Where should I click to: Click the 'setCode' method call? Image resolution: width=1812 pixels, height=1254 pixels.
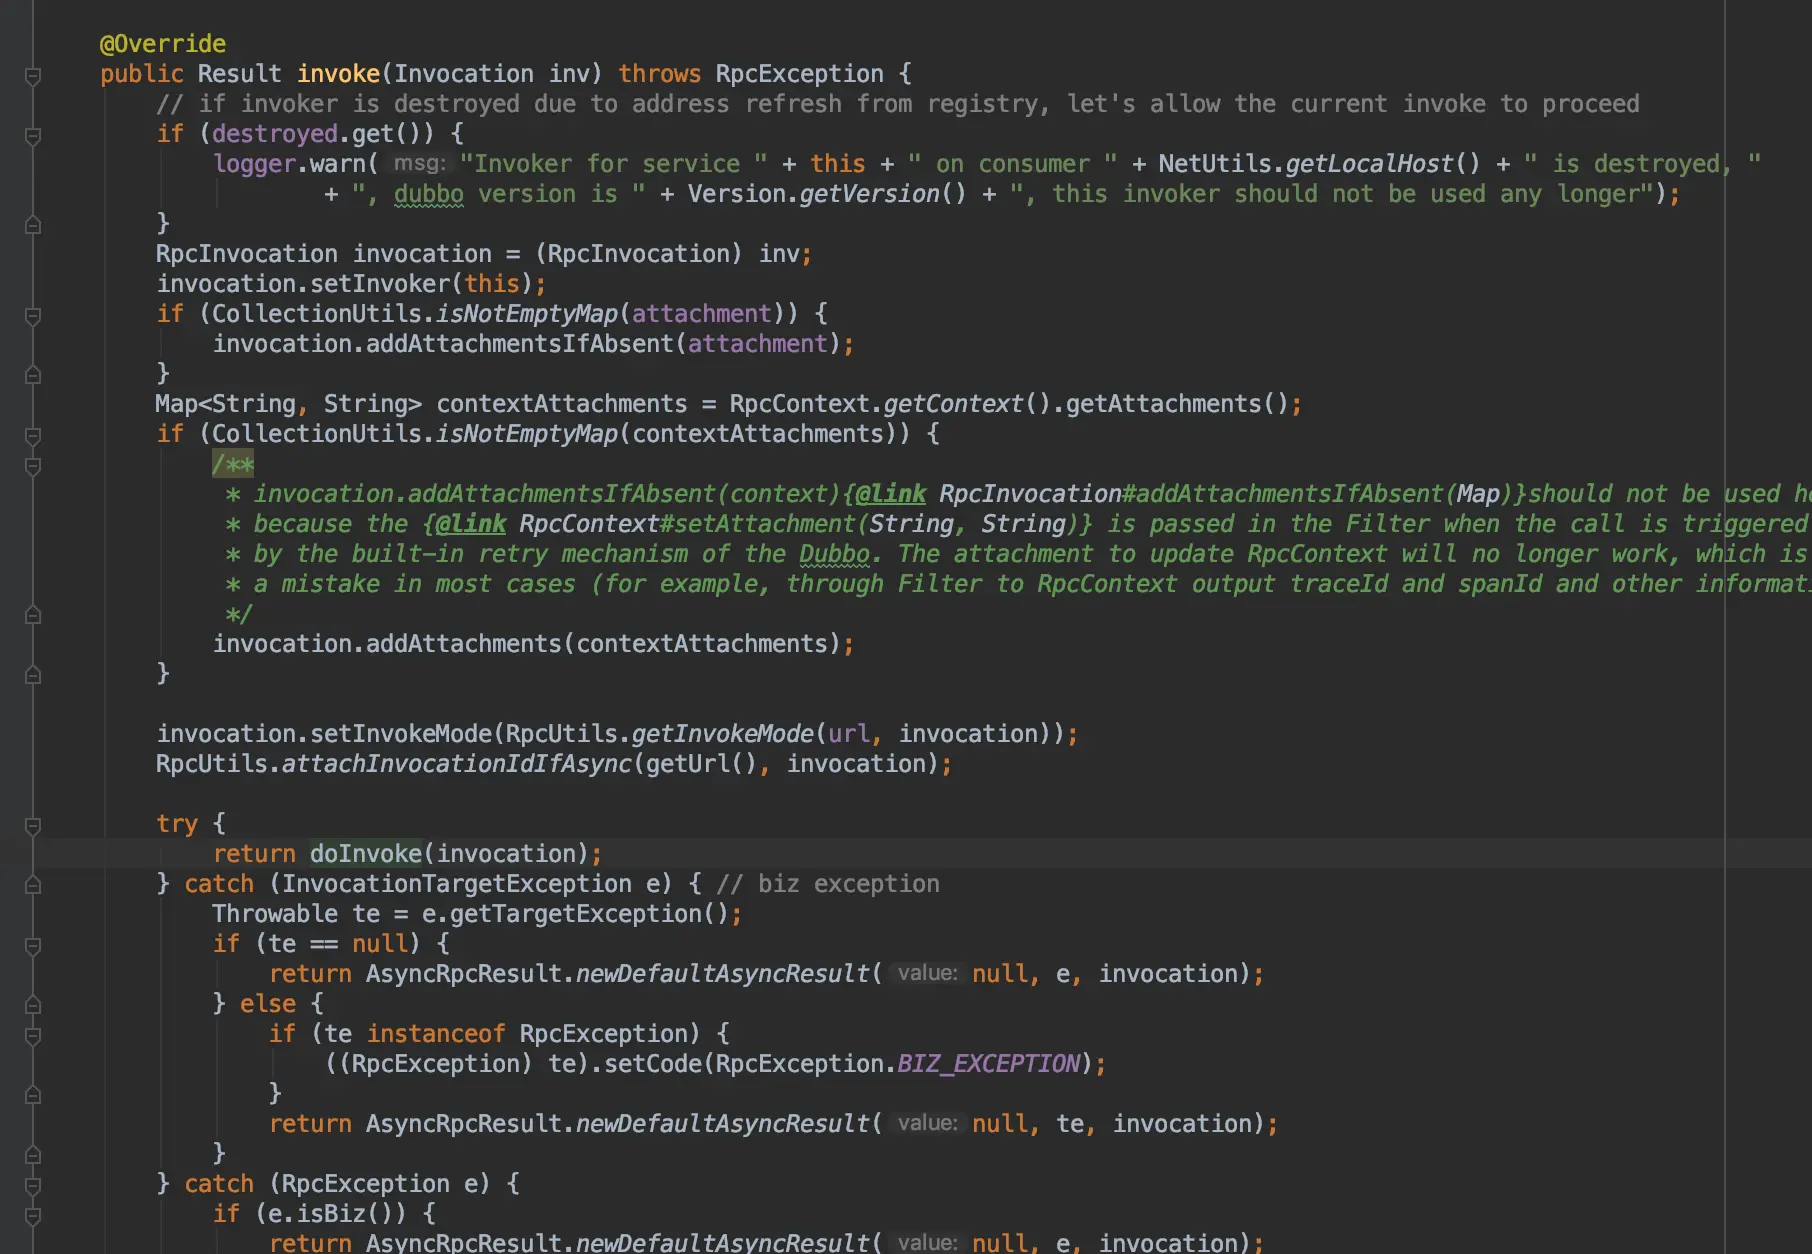652,1064
